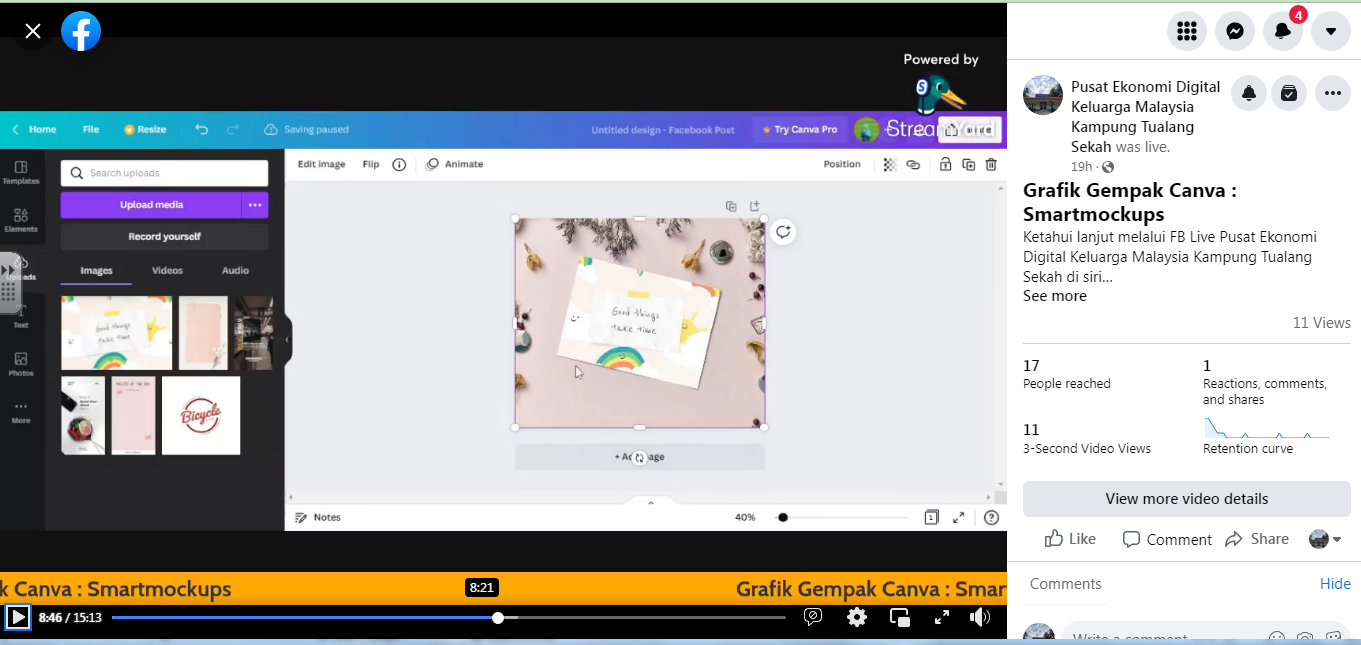Adjust the Canva zoom slider
The image size is (1361, 645).
(842, 517)
